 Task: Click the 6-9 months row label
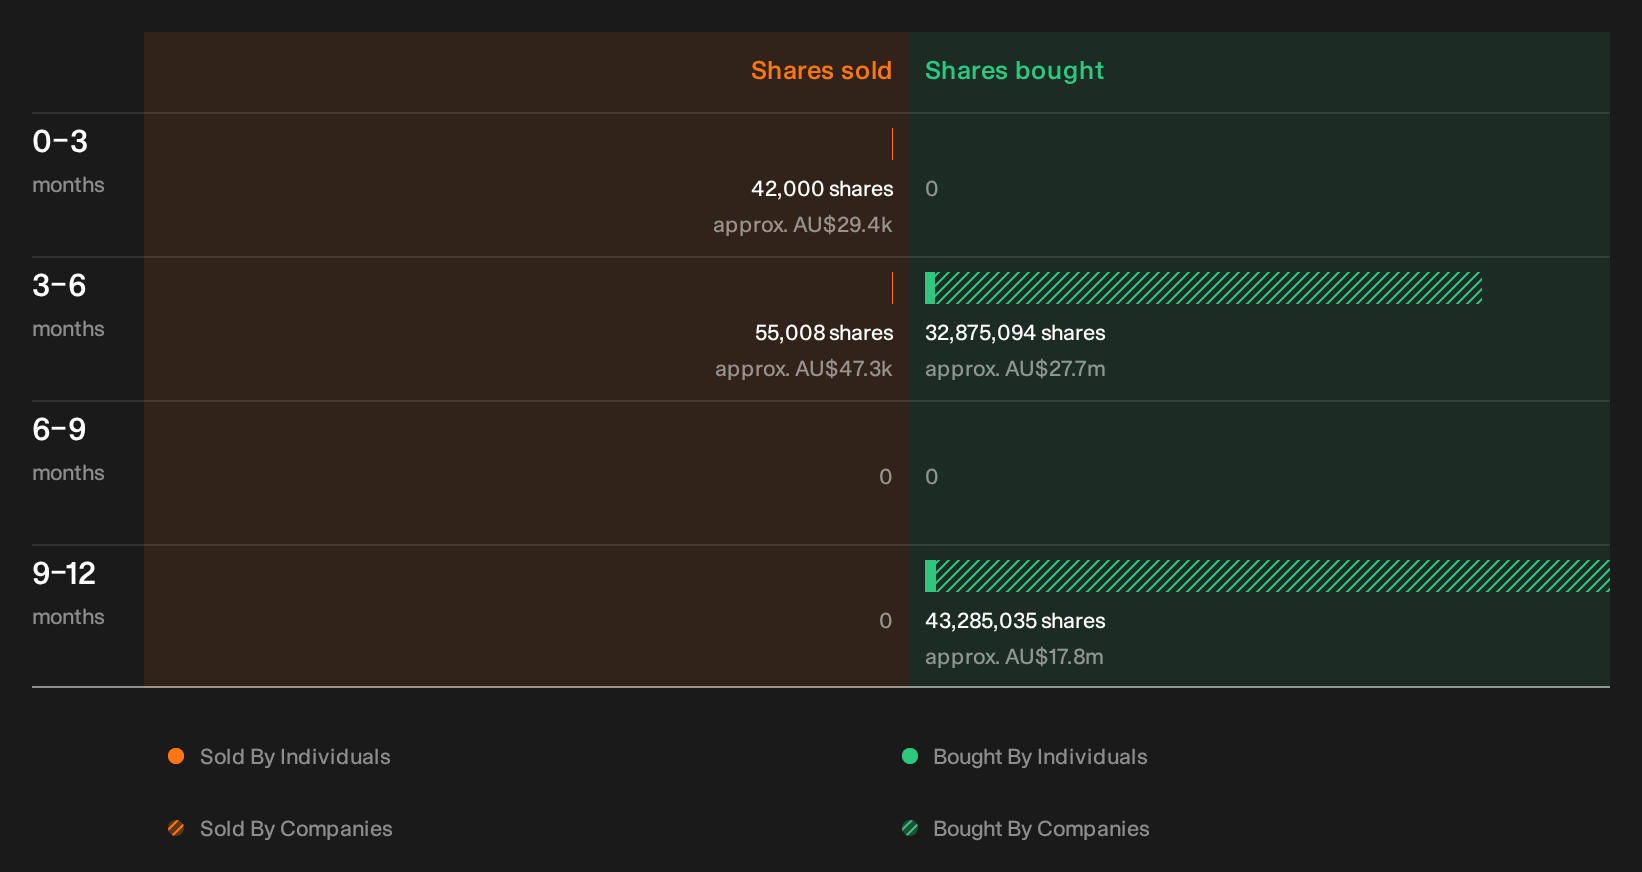[x=68, y=449]
